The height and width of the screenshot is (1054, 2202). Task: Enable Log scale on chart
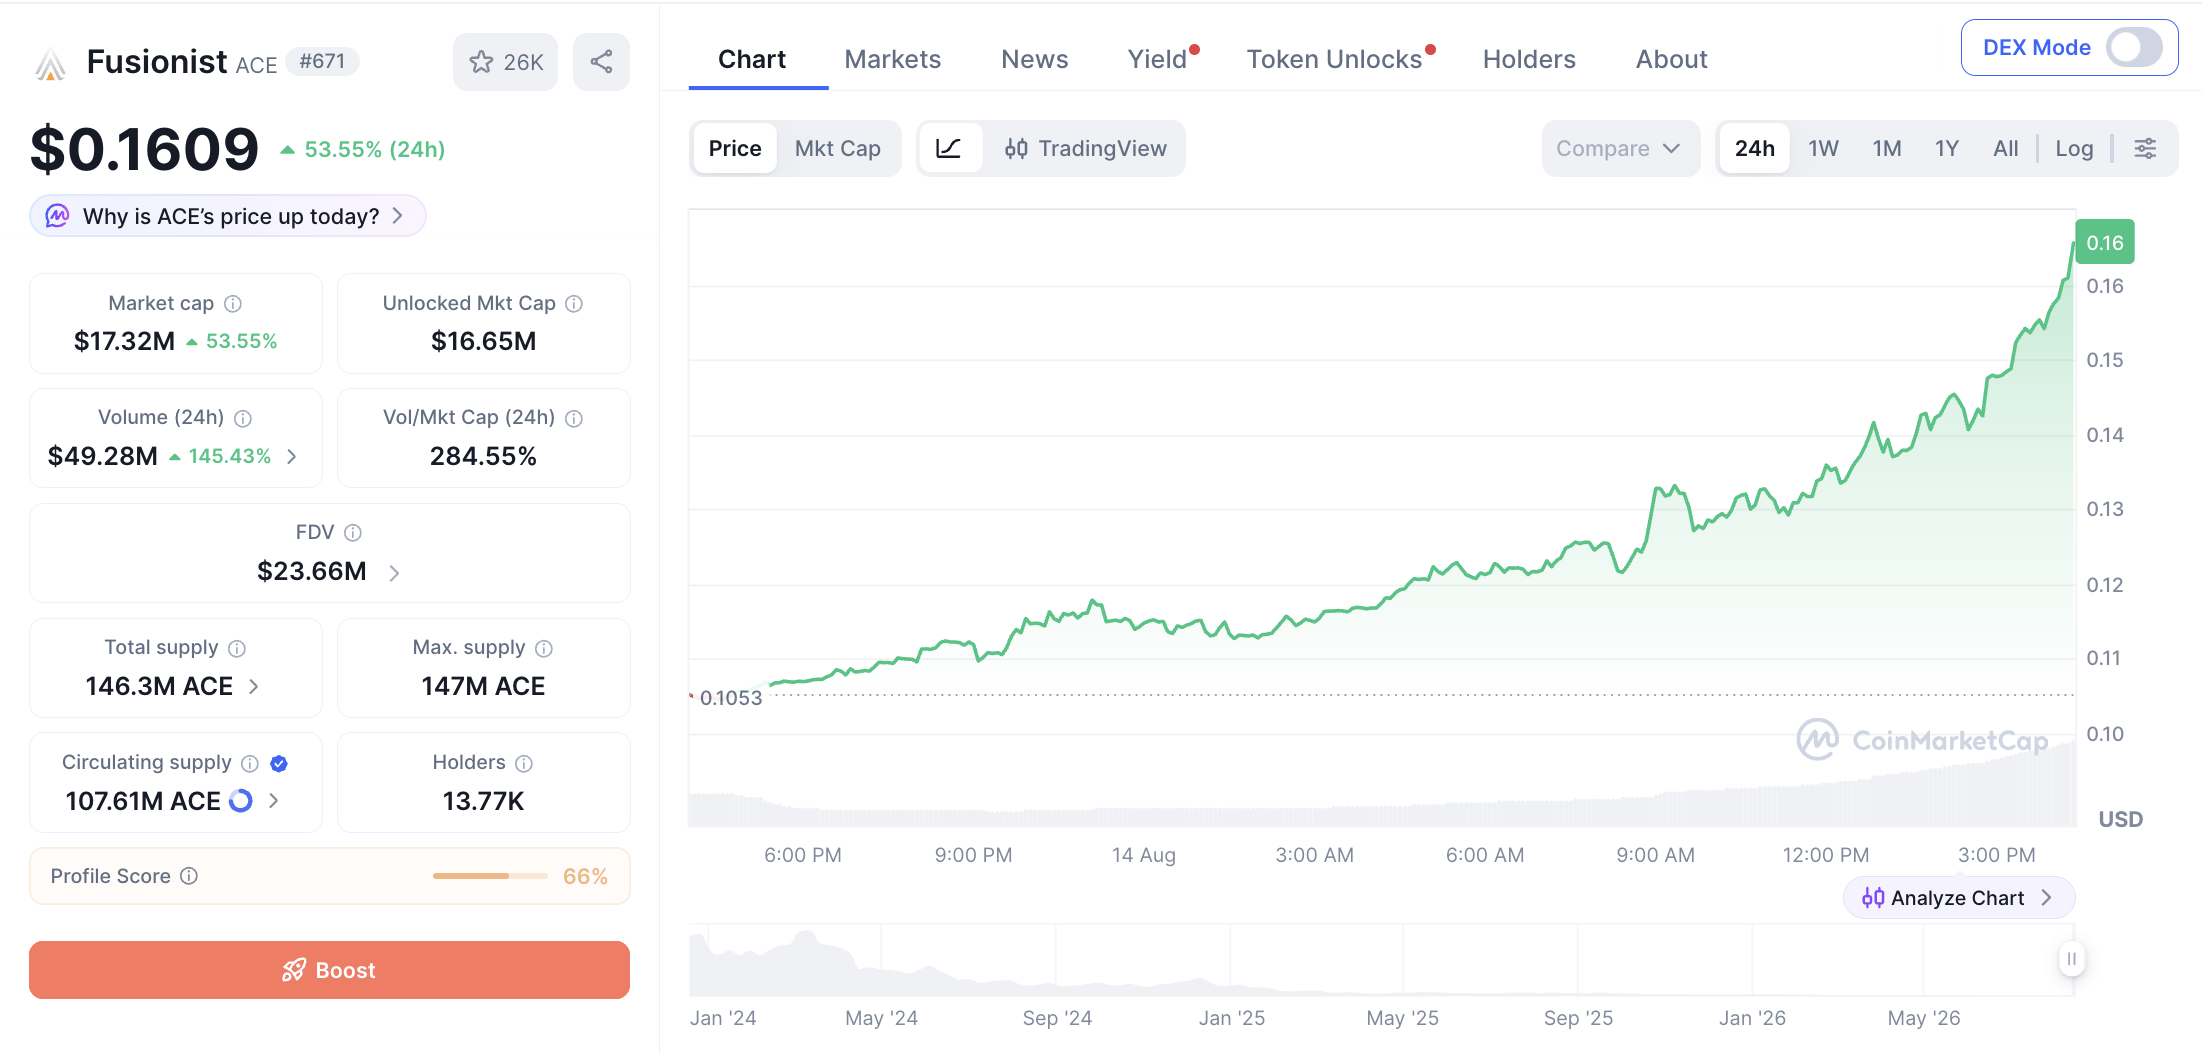click(x=2074, y=149)
